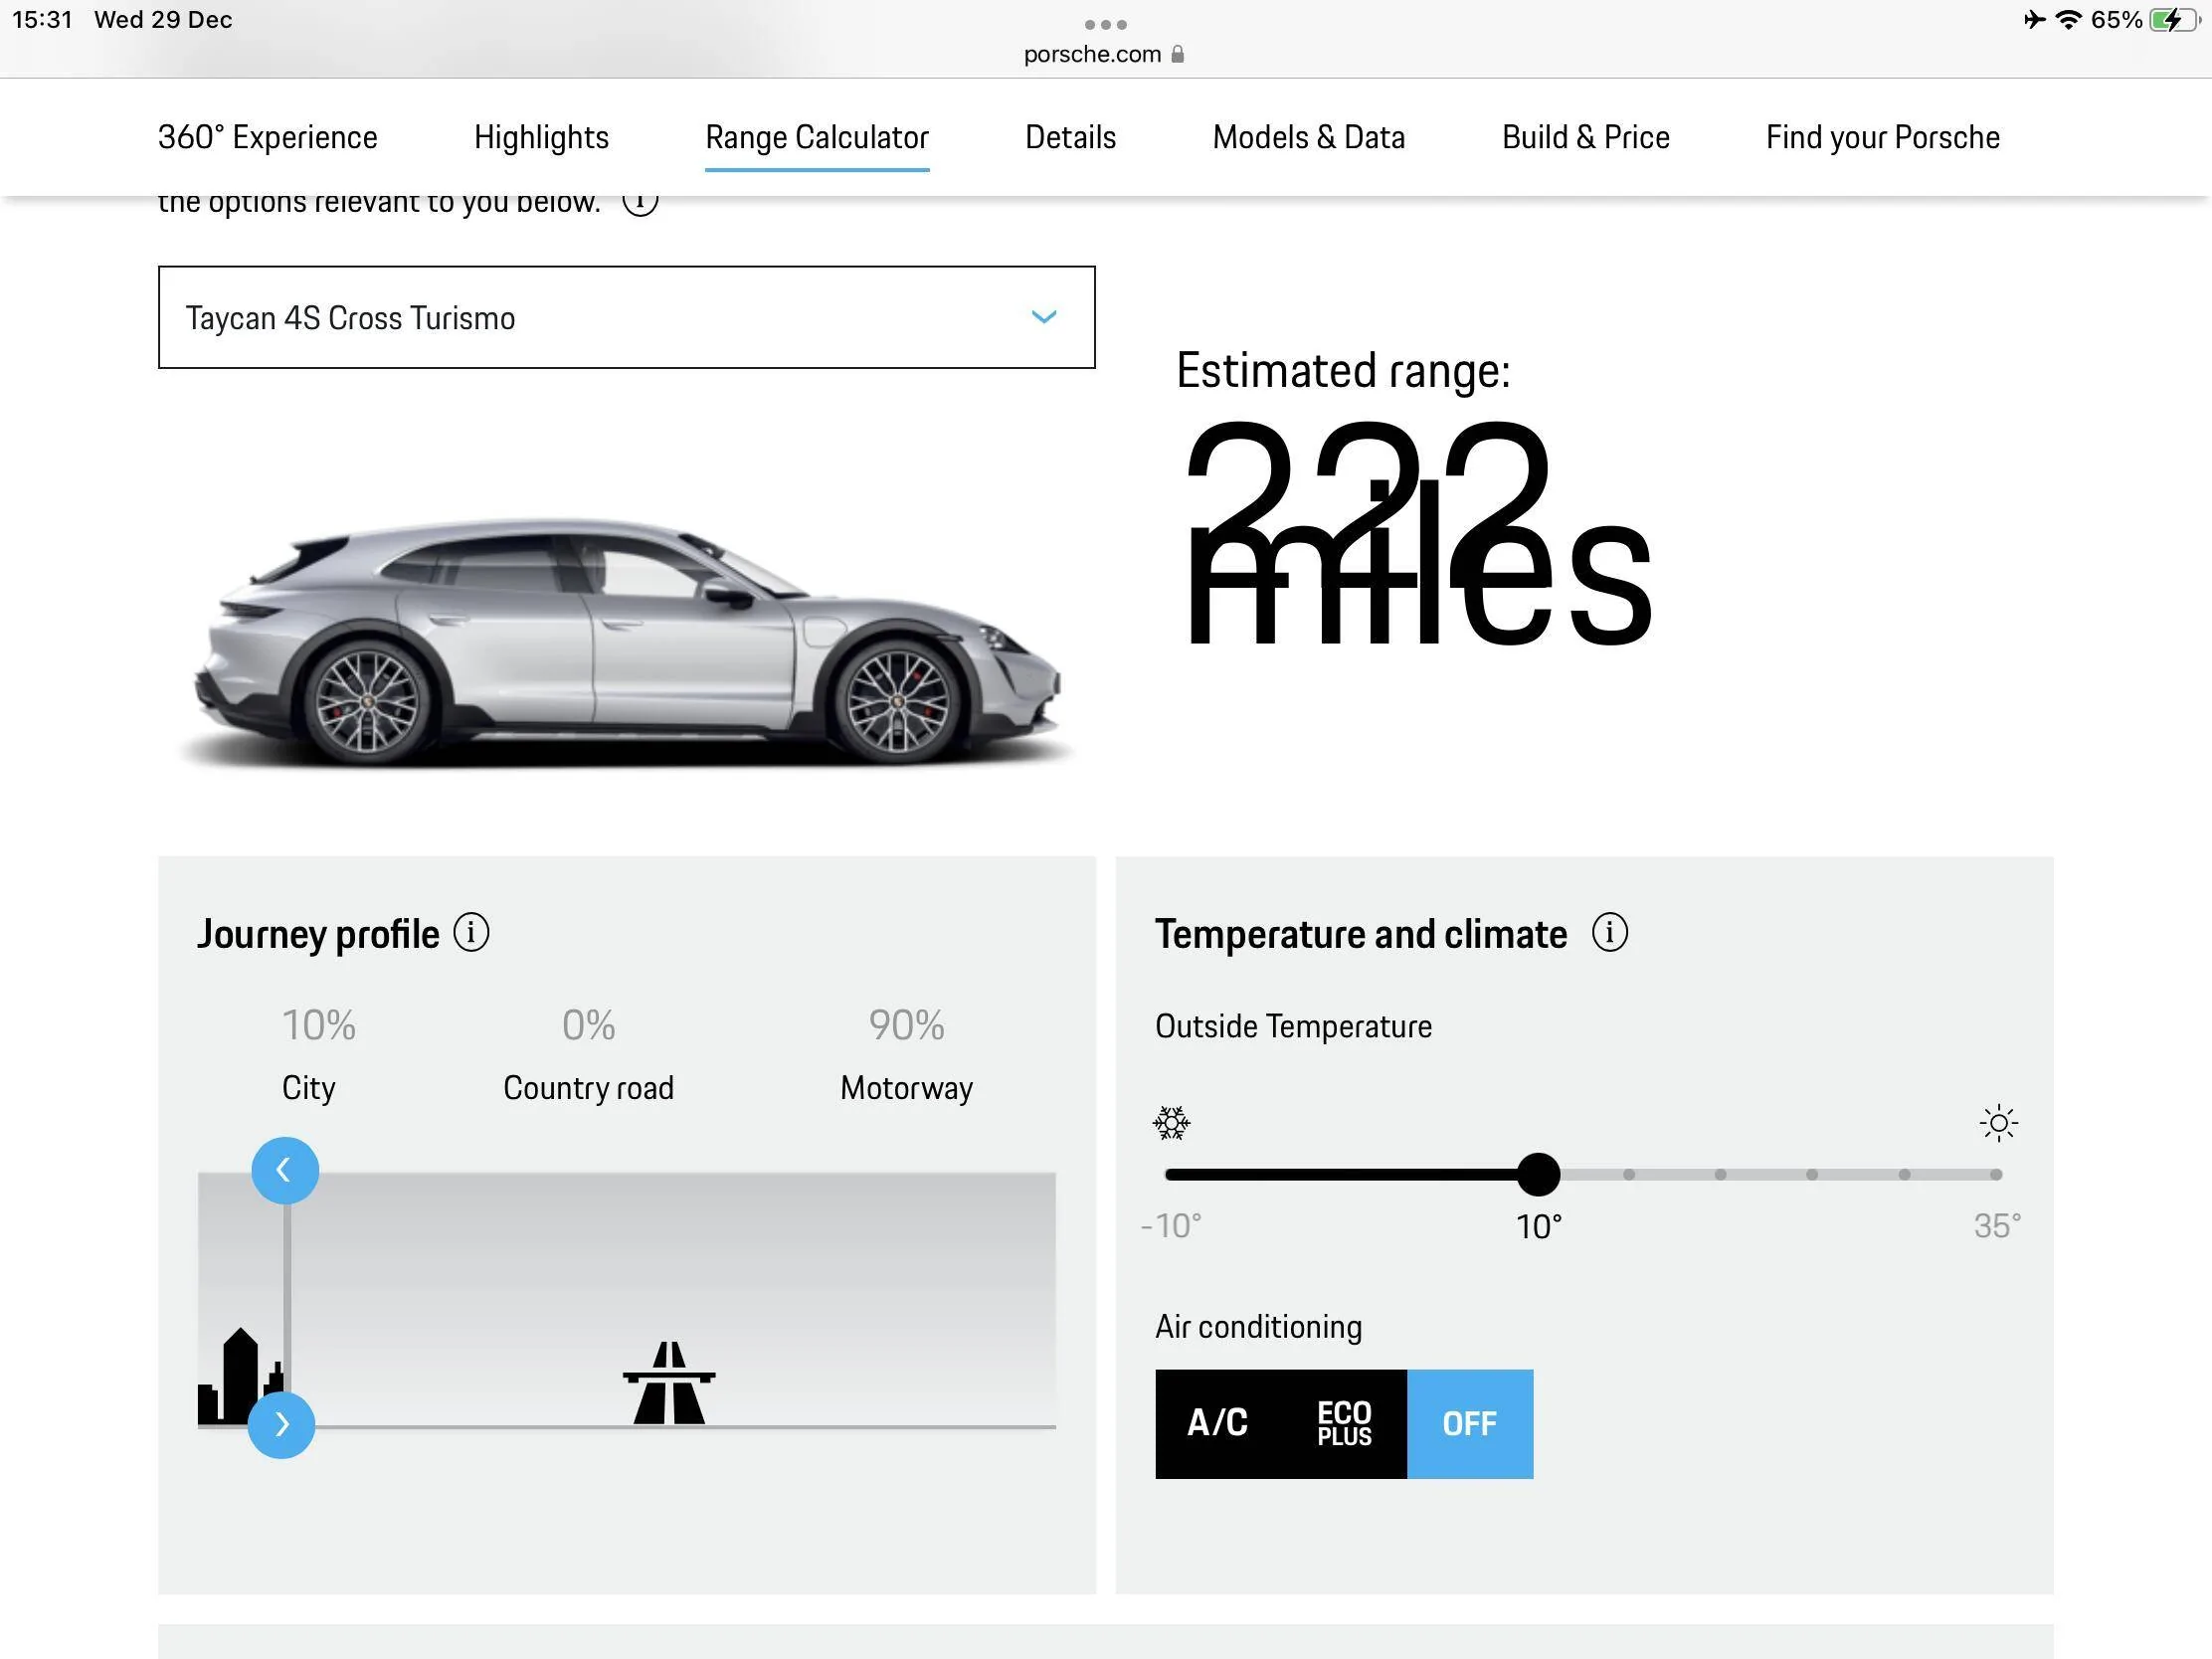The image size is (2212, 1659).
Task: Click the 35° maximum temperature label
Action: coord(1997,1225)
